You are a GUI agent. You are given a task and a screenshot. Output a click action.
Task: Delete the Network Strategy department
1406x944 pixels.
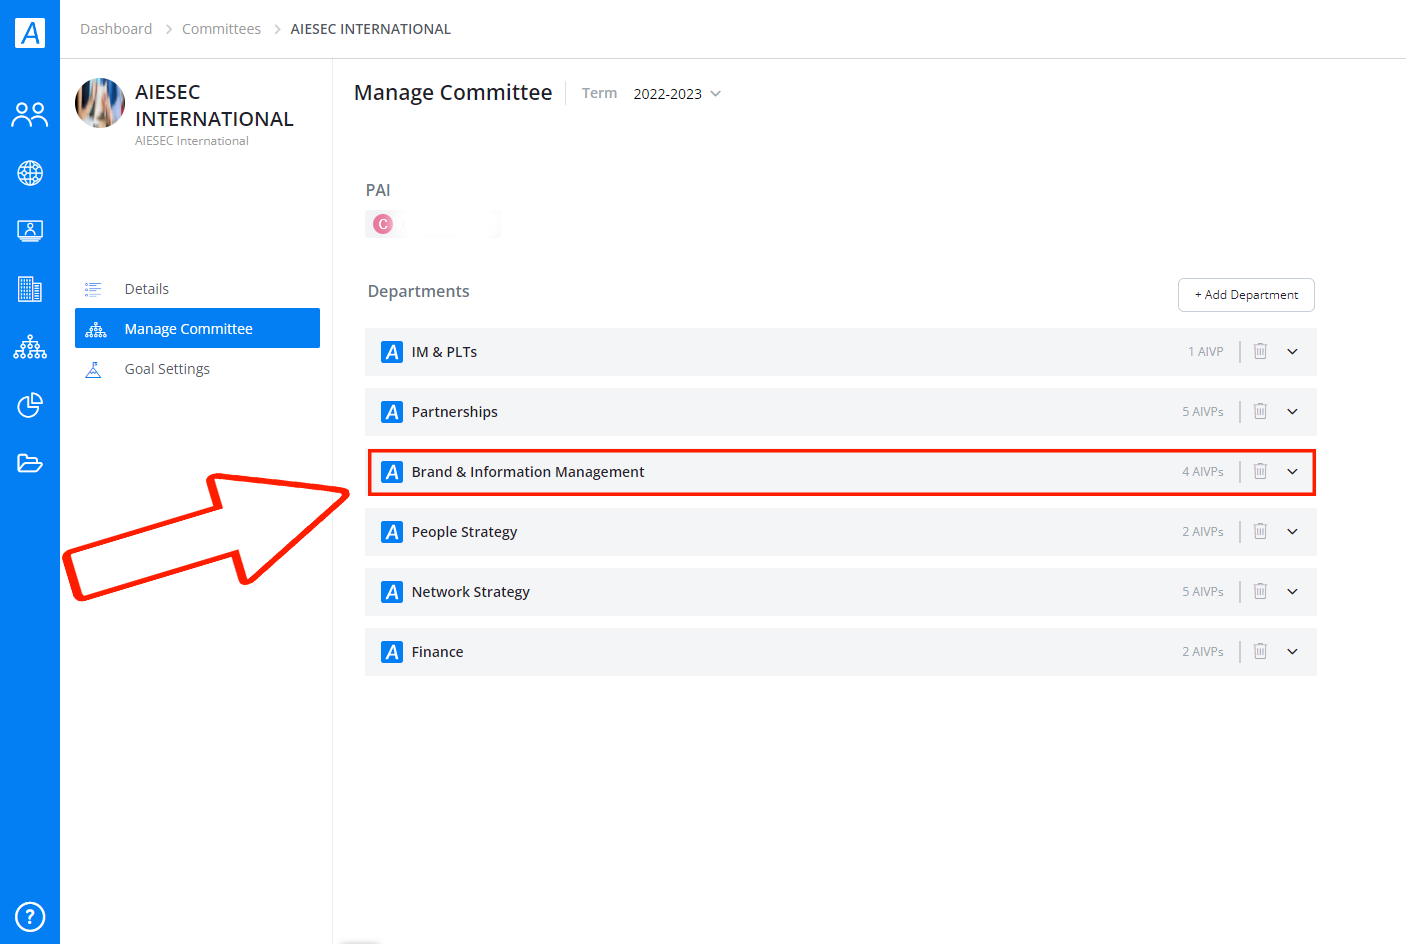[1260, 591]
